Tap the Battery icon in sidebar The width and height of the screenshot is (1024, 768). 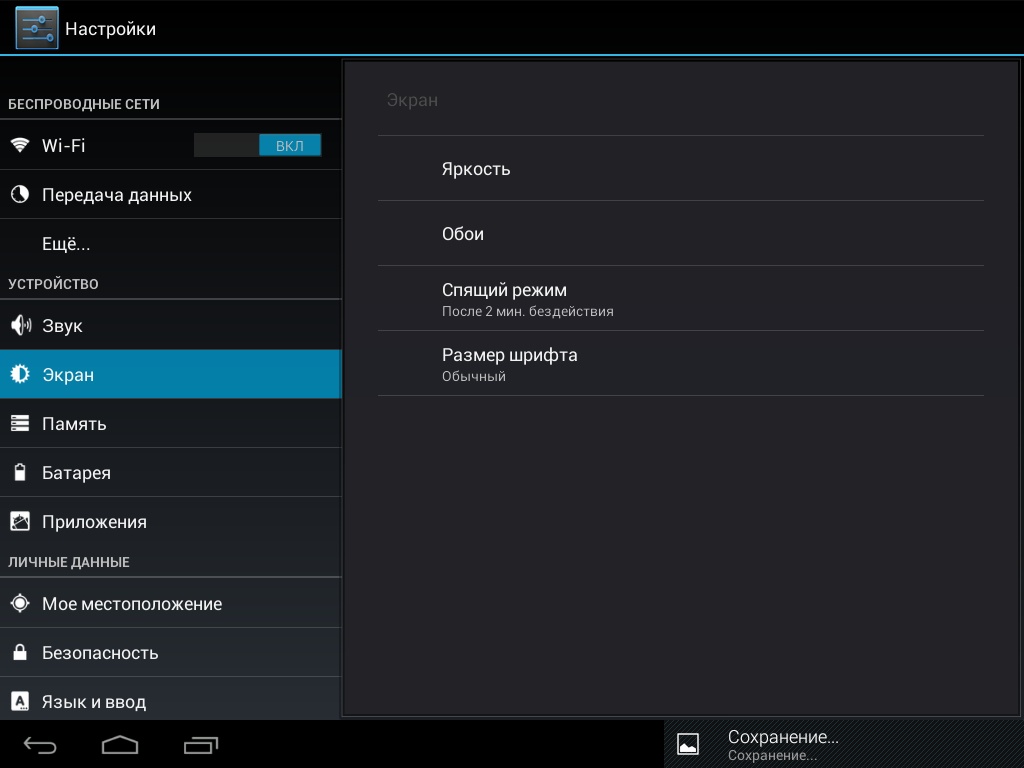pos(20,472)
